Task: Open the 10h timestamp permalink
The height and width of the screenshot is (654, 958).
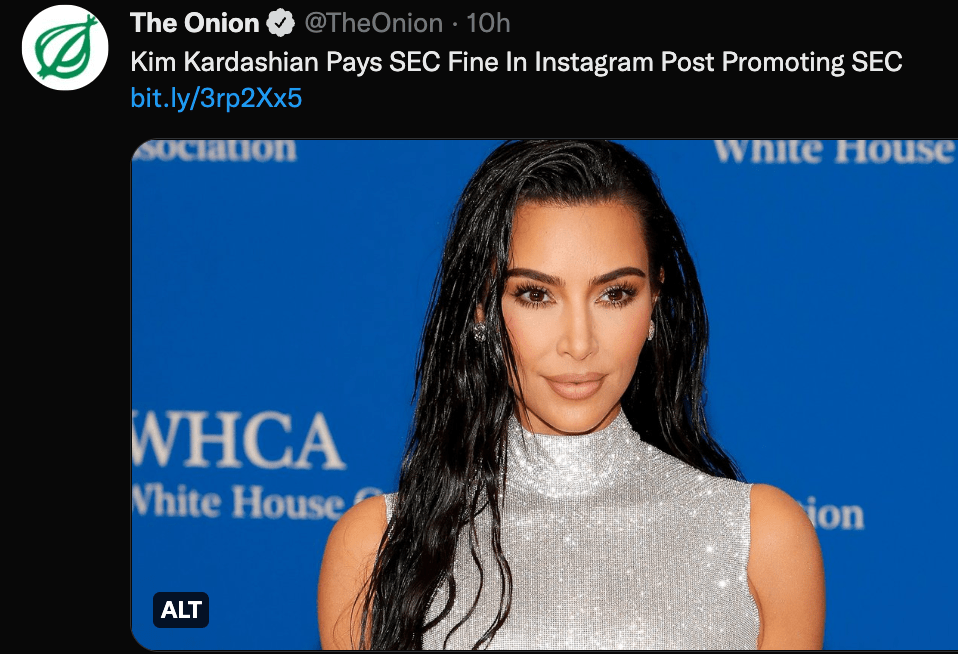Action: [x=488, y=23]
